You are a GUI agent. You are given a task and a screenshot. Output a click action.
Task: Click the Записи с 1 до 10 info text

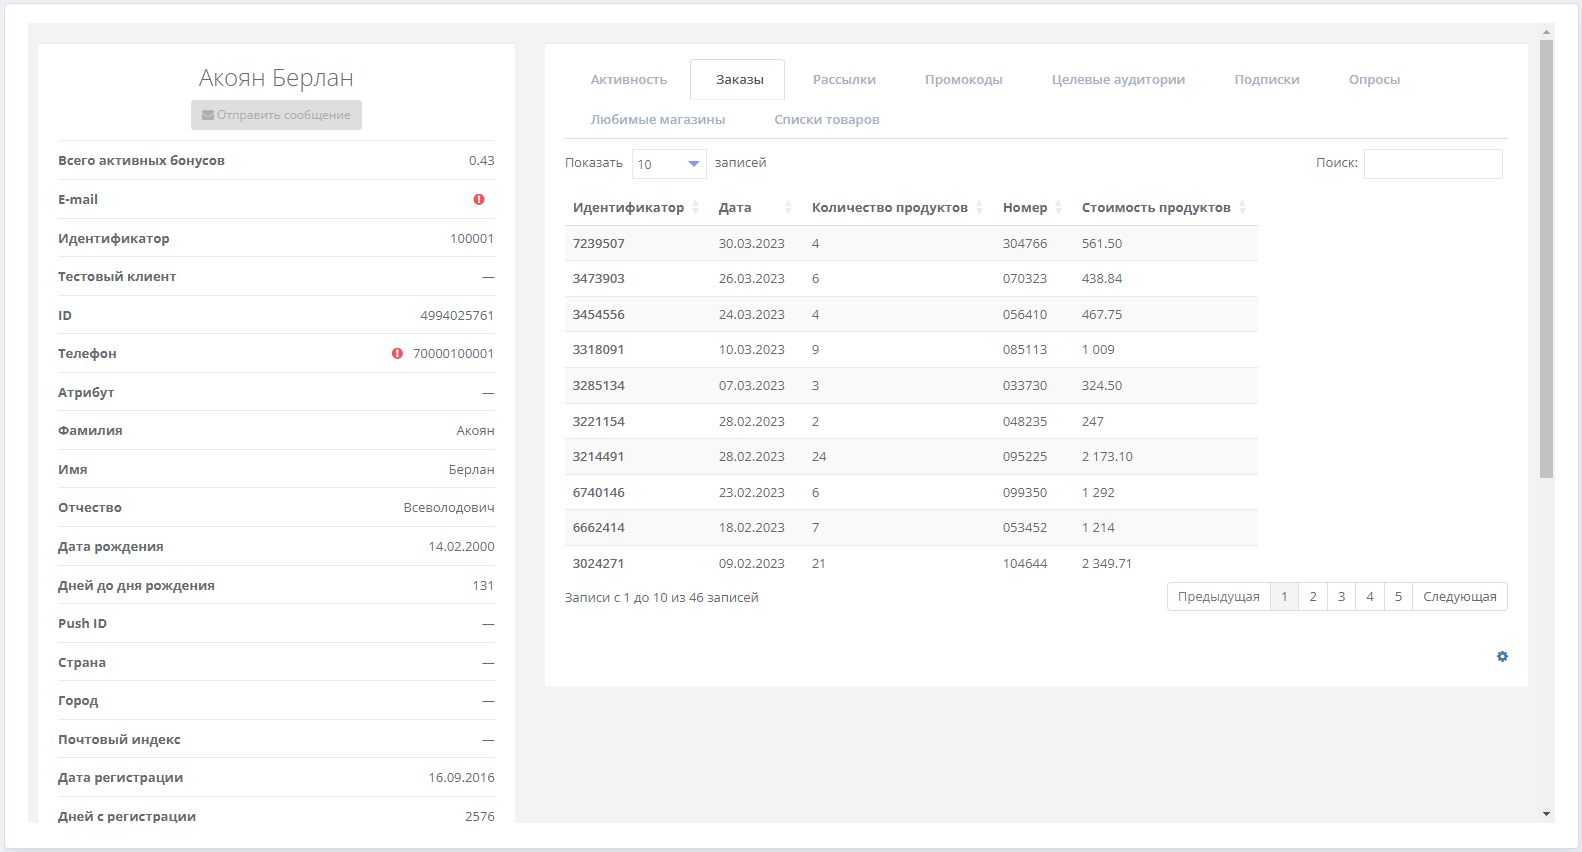661,598
